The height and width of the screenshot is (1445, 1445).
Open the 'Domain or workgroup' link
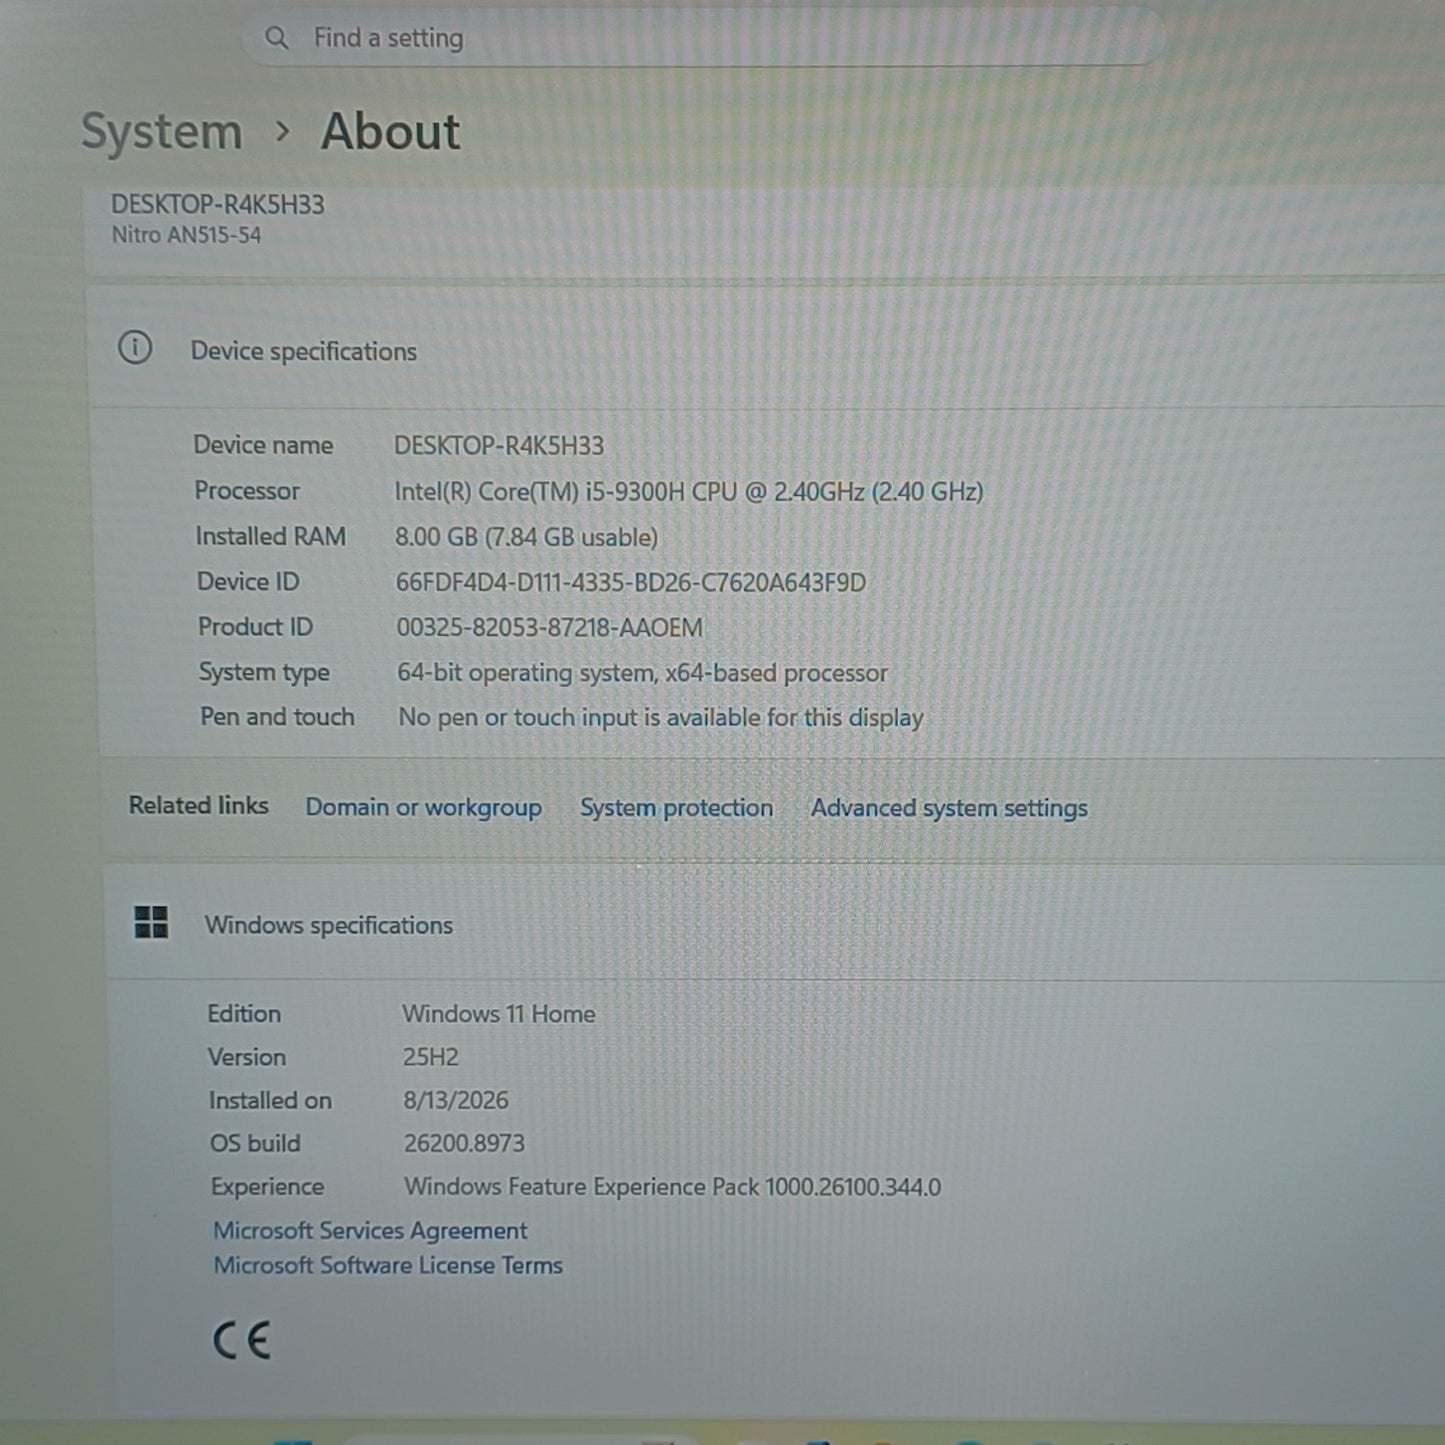coord(424,807)
